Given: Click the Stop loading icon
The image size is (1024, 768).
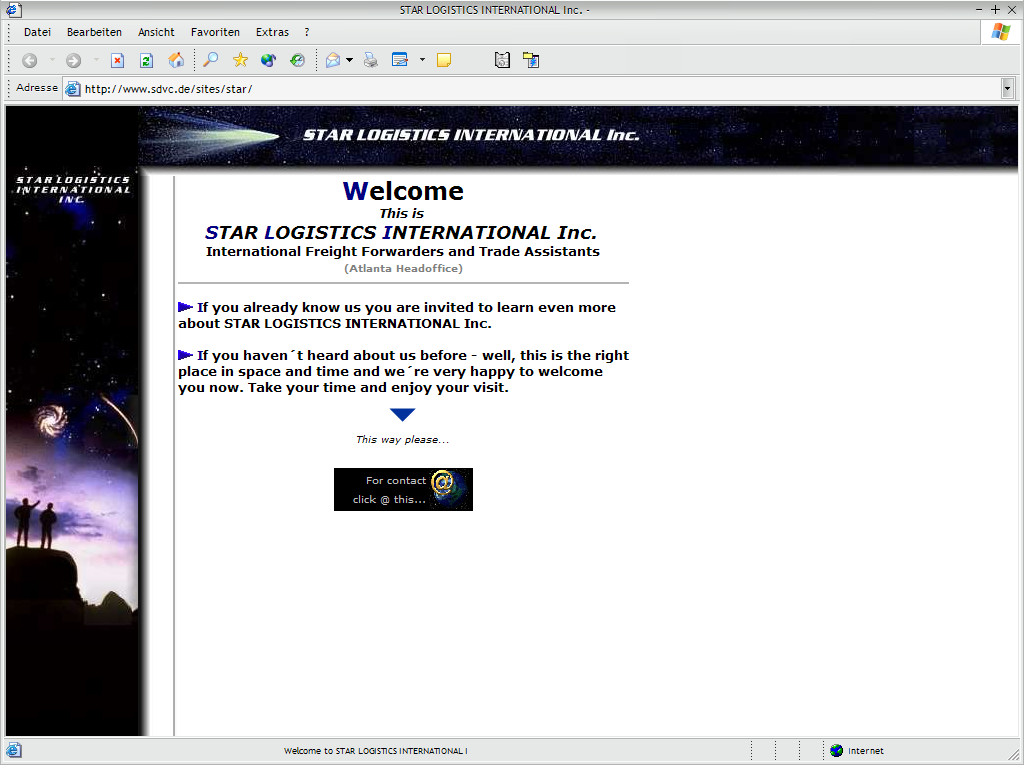Looking at the screenshot, I should (117, 61).
